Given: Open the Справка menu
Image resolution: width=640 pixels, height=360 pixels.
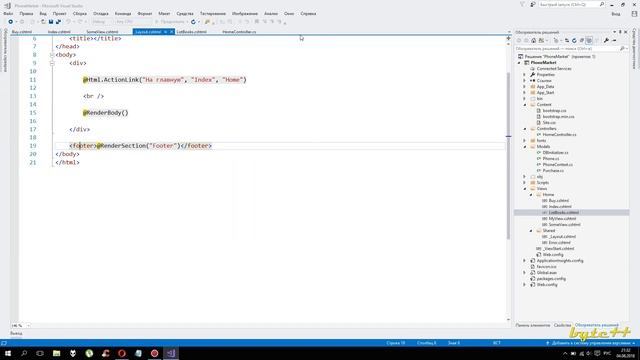Looking at the screenshot, I should pyautogui.click(x=308, y=13).
